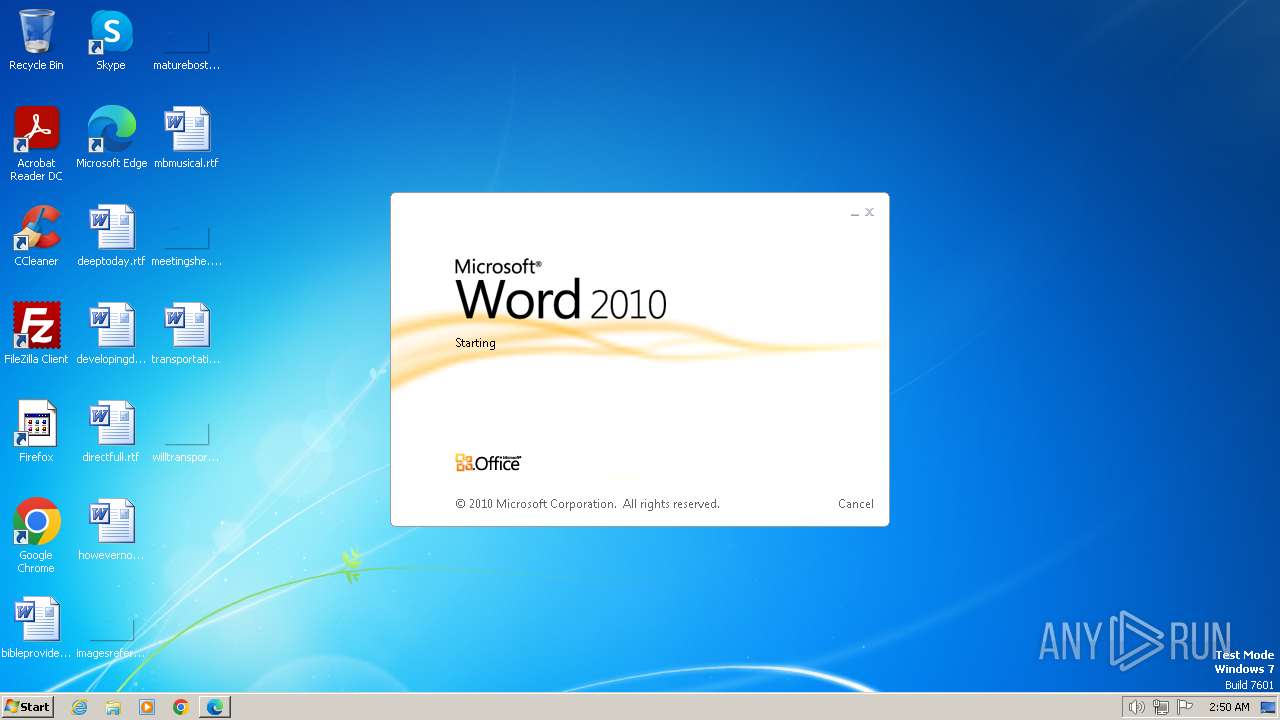The width and height of the screenshot is (1280, 720).
Task: Select the Skype desktop shortcut
Action: click(x=111, y=40)
